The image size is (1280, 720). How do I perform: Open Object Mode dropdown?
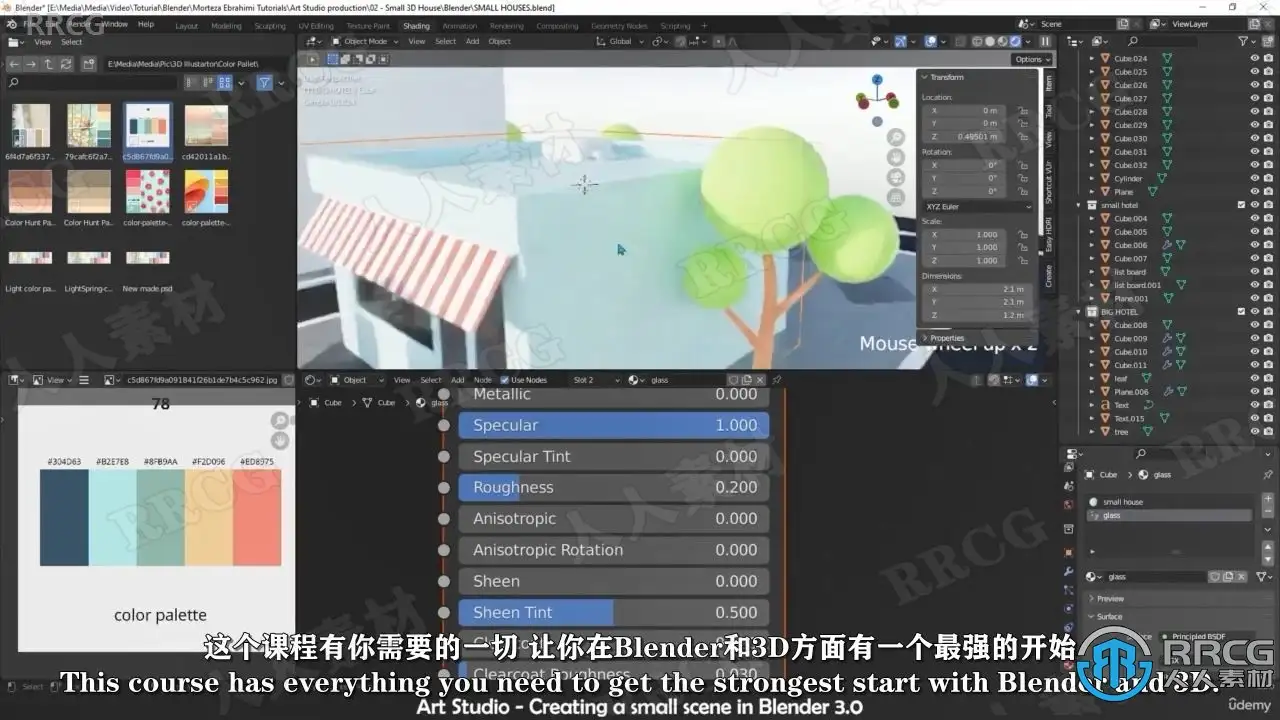coord(365,41)
